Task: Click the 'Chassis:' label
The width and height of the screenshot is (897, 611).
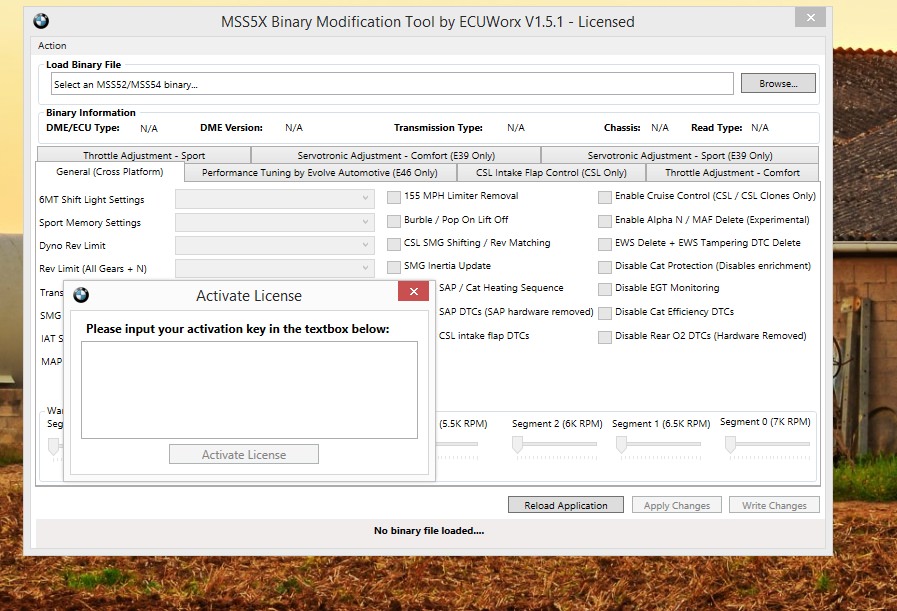Action: (x=622, y=128)
